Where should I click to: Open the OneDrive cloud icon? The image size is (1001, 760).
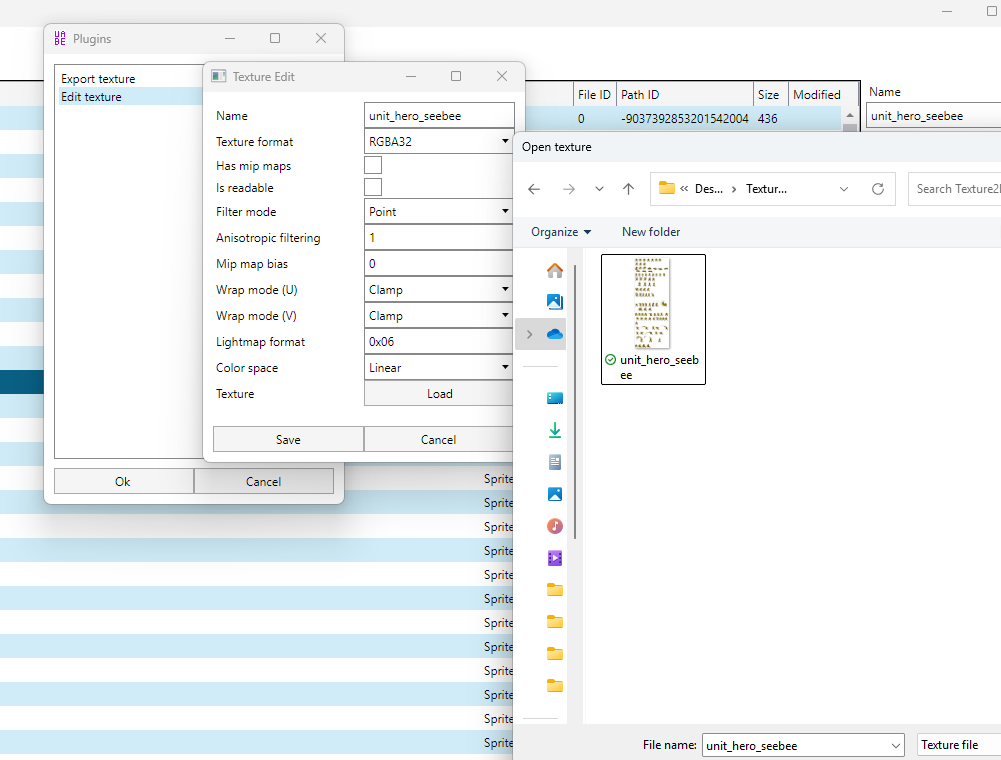(555, 334)
